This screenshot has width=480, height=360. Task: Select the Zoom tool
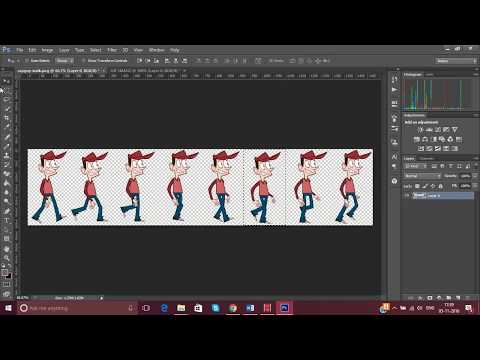[6, 258]
